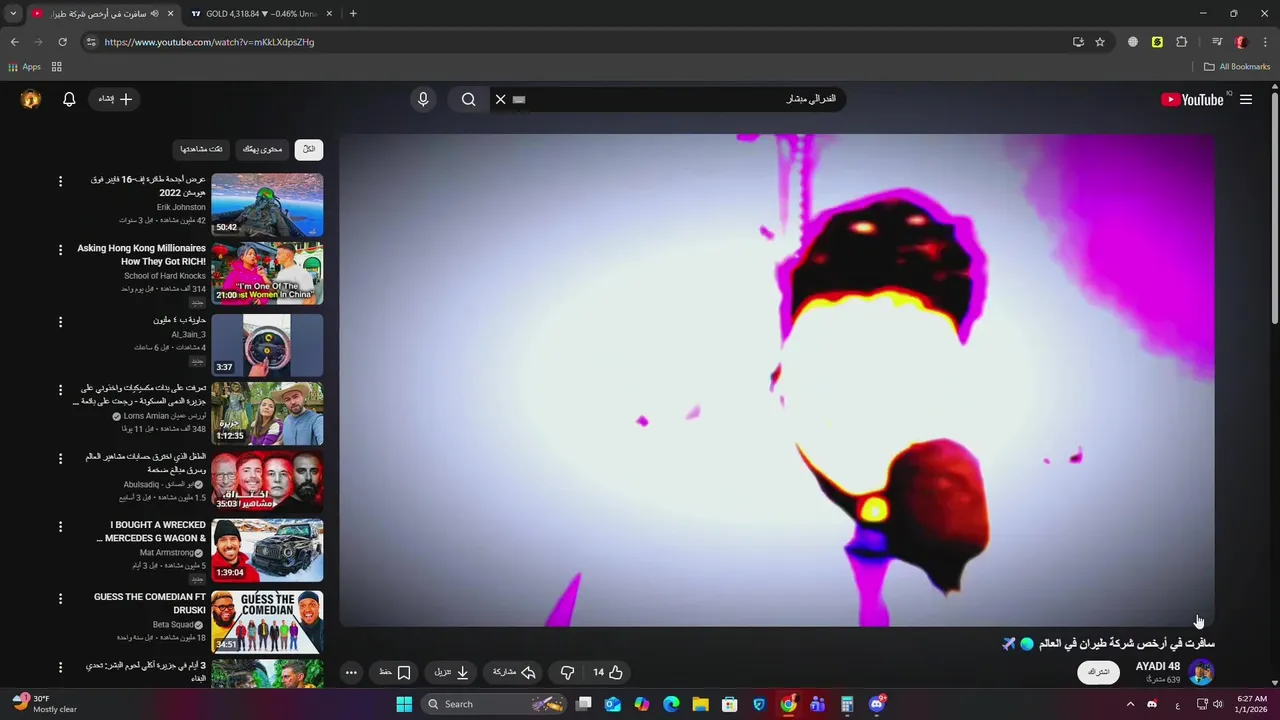
Task: Click the YouTube search magnifier button
Action: point(468,99)
